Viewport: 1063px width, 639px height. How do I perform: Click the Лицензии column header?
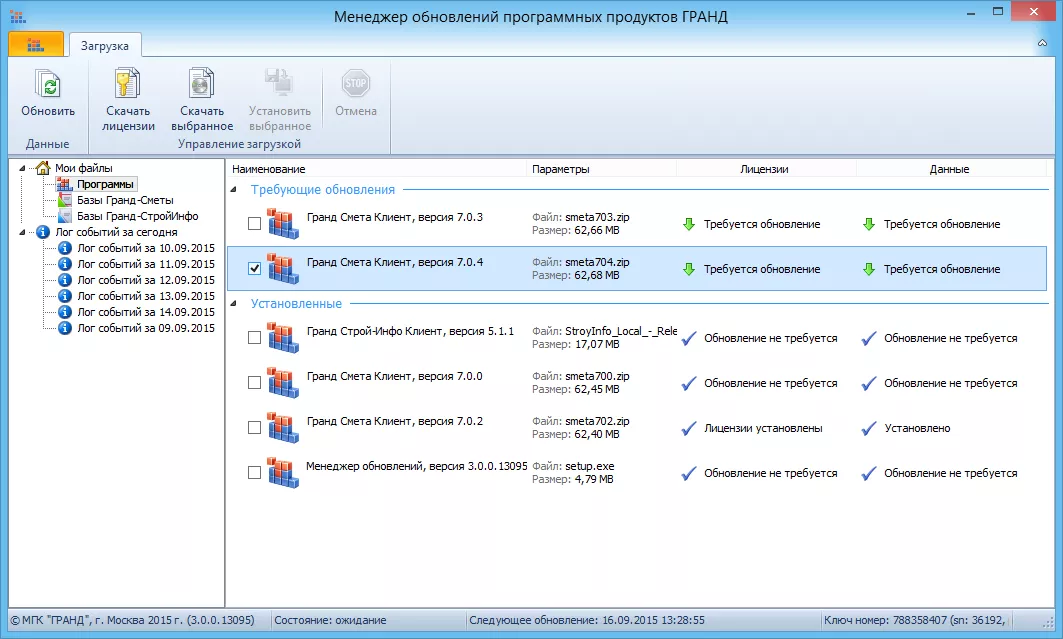(x=766, y=169)
